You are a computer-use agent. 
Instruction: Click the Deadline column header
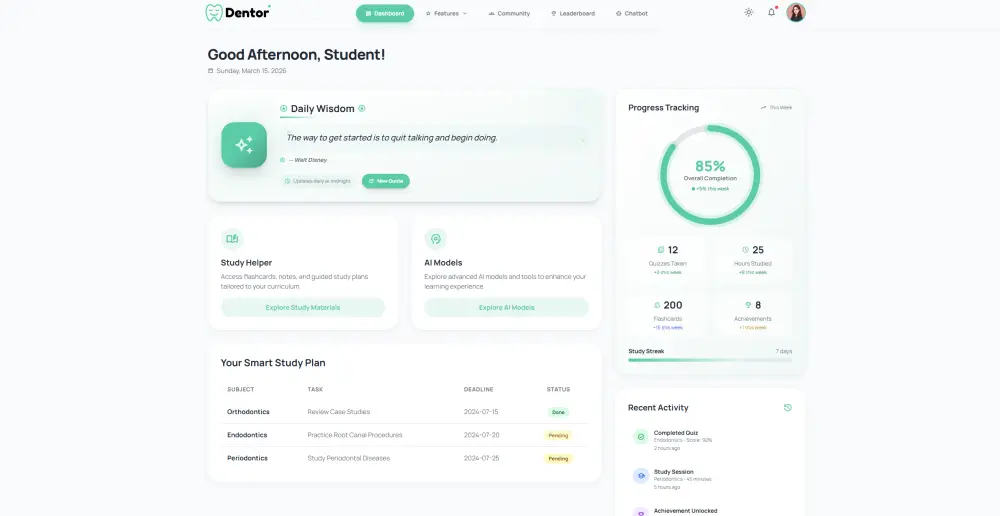(478, 389)
